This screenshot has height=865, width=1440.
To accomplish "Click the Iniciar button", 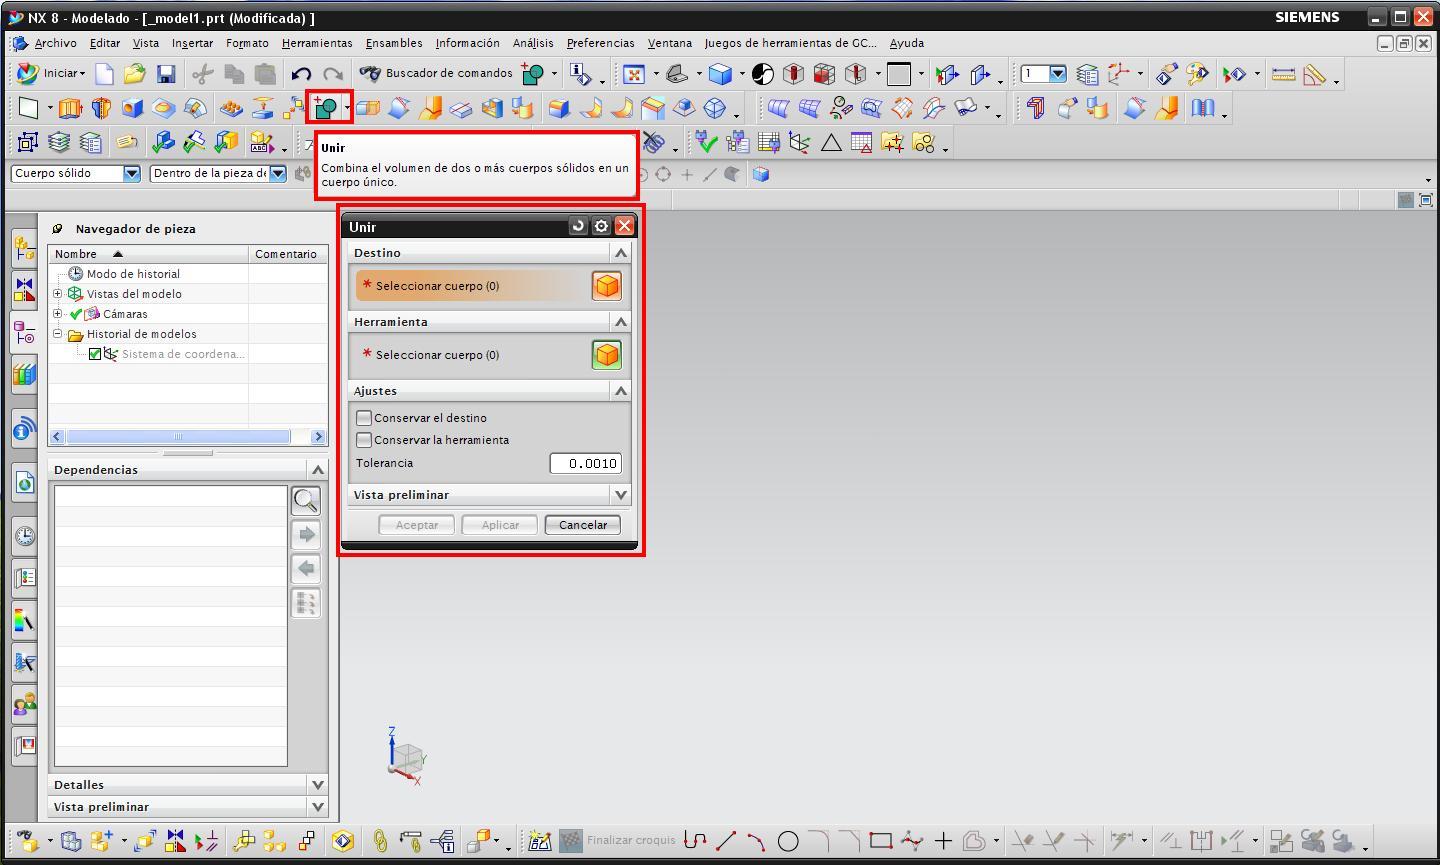I will pyautogui.click(x=51, y=73).
